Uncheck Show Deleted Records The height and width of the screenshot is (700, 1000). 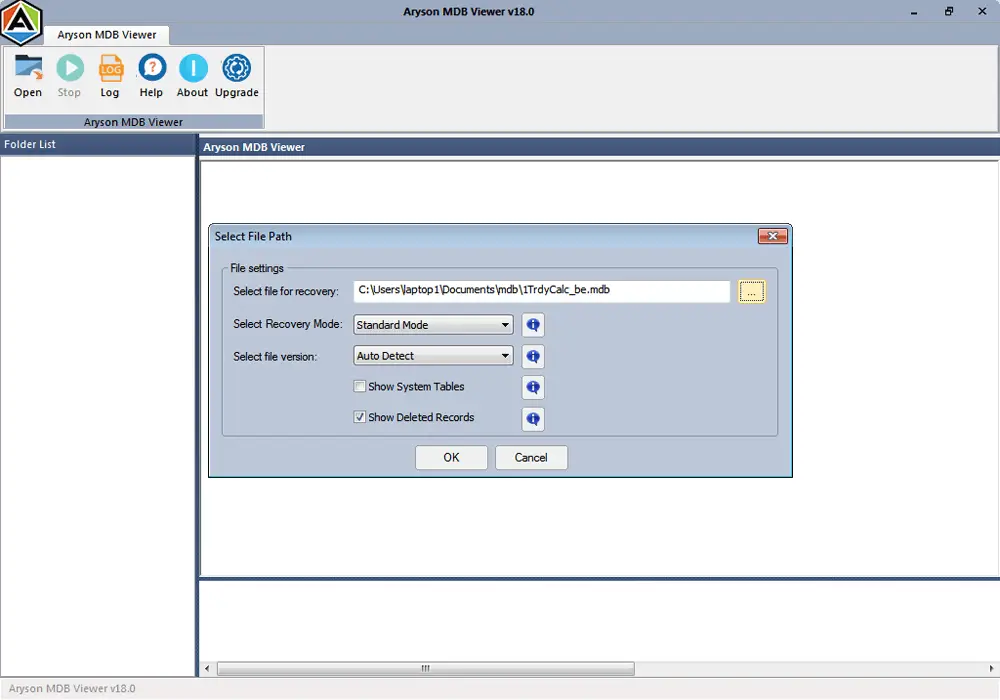tap(359, 417)
